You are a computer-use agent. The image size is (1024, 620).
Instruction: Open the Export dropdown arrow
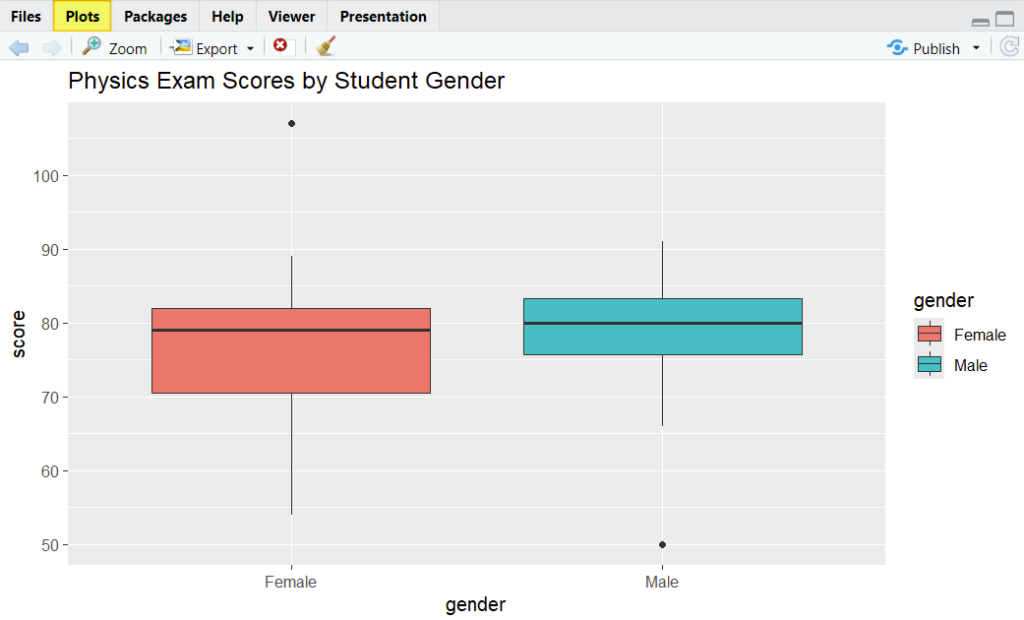pos(249,46)
